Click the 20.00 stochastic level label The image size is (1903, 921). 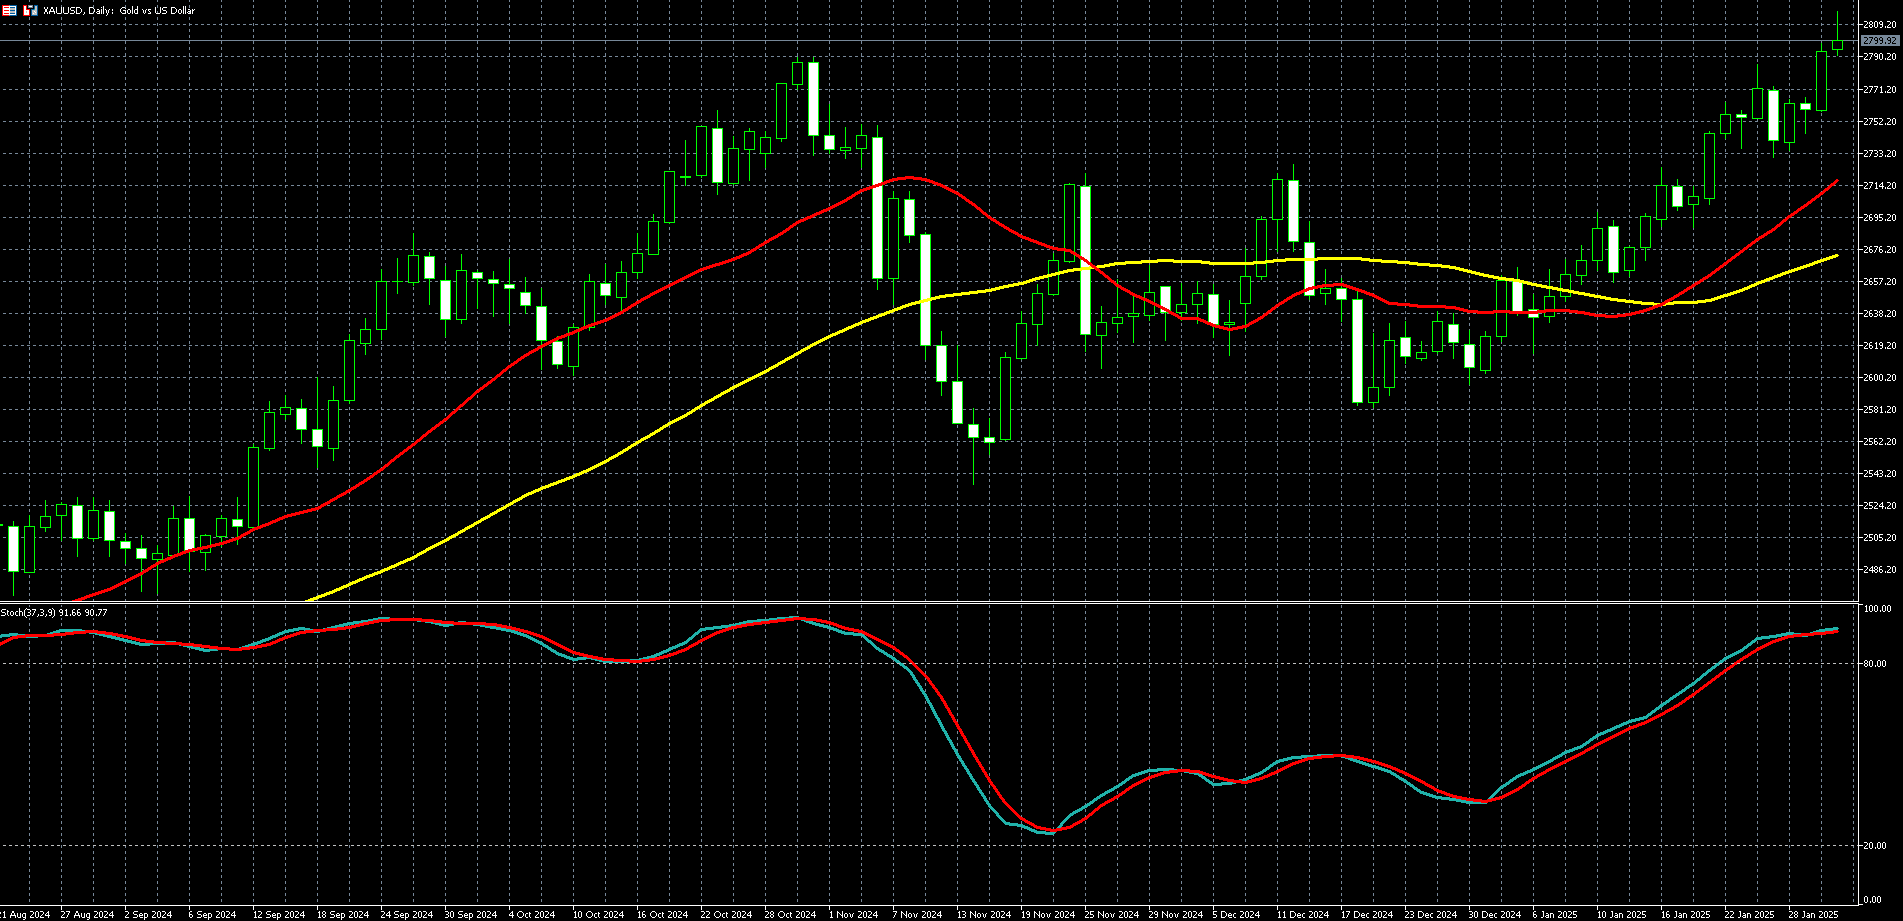click(1875, 846)
